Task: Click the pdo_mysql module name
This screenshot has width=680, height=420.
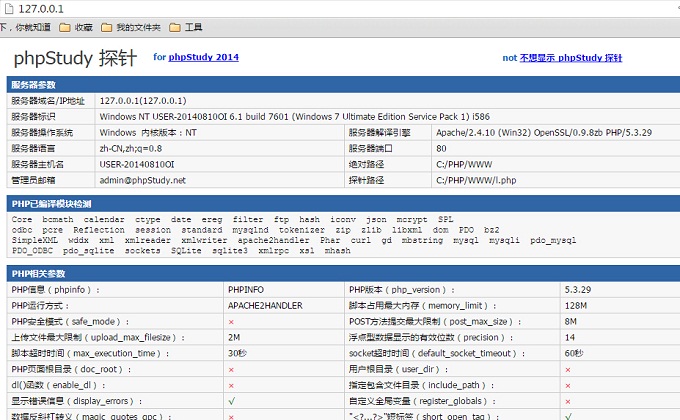Action: tap(553, 240)
